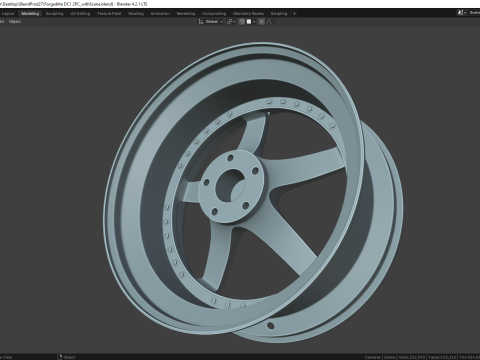Open the Animation workspace tab
The width and height of the screenshot is (480, 360).
pyautogui.click(x=160, y=14)
